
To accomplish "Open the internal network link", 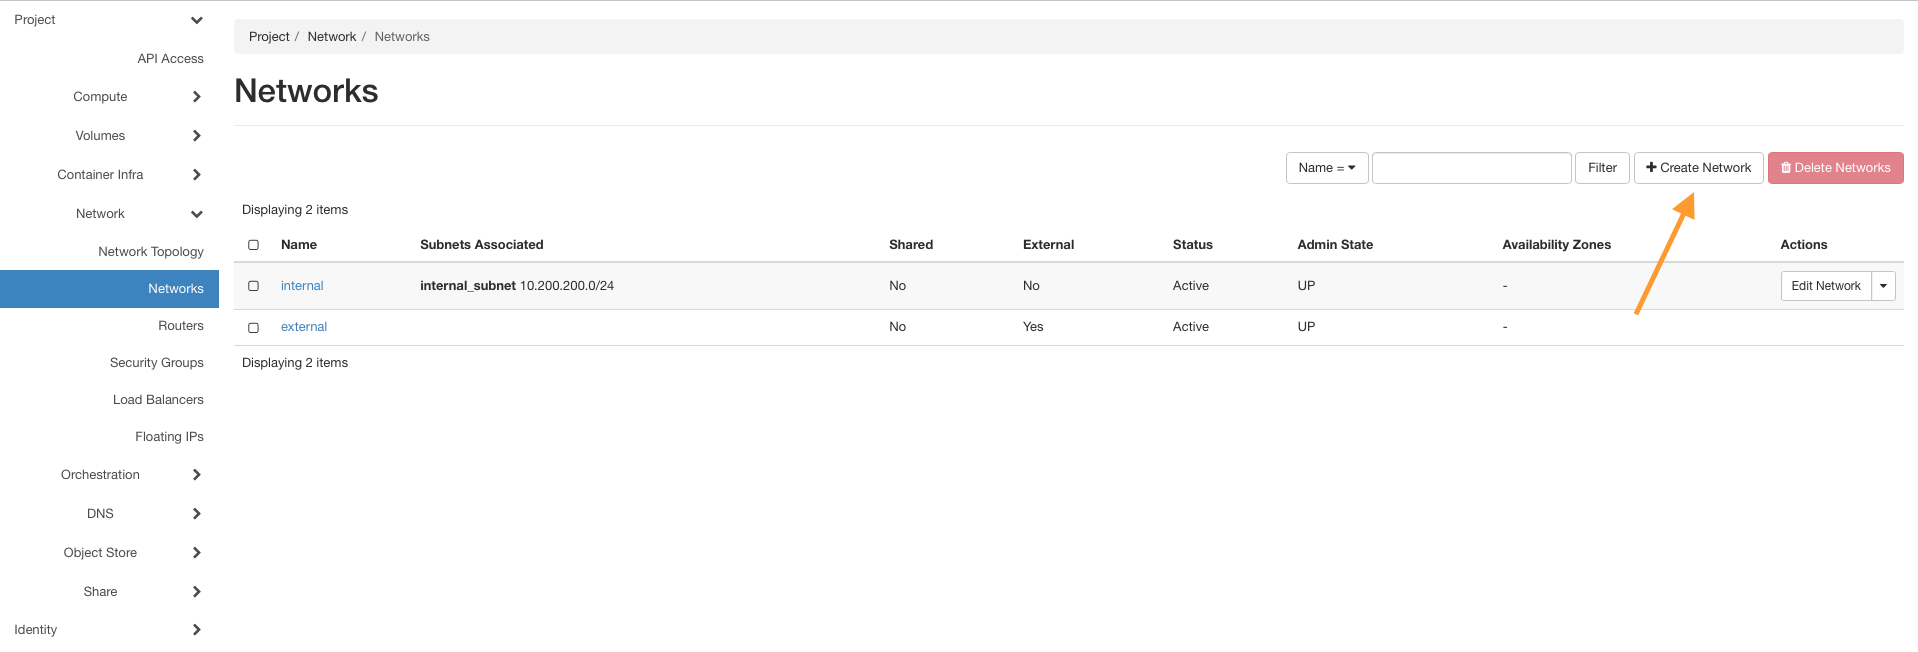I will 302,286.
